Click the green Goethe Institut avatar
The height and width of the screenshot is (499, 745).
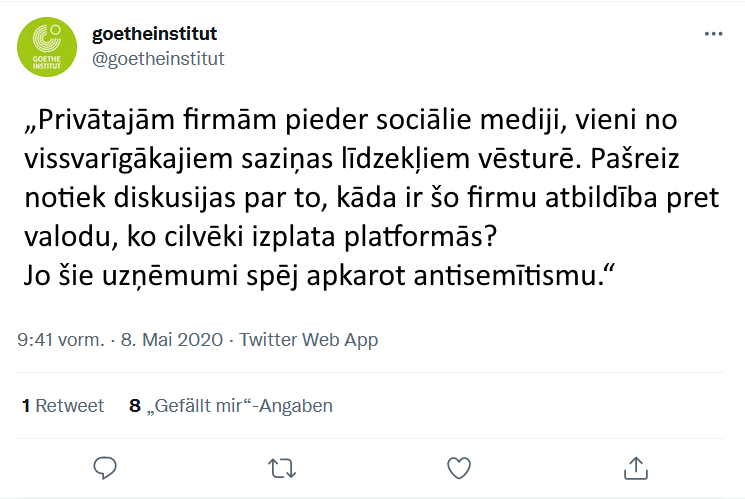(x=46, y=46)
